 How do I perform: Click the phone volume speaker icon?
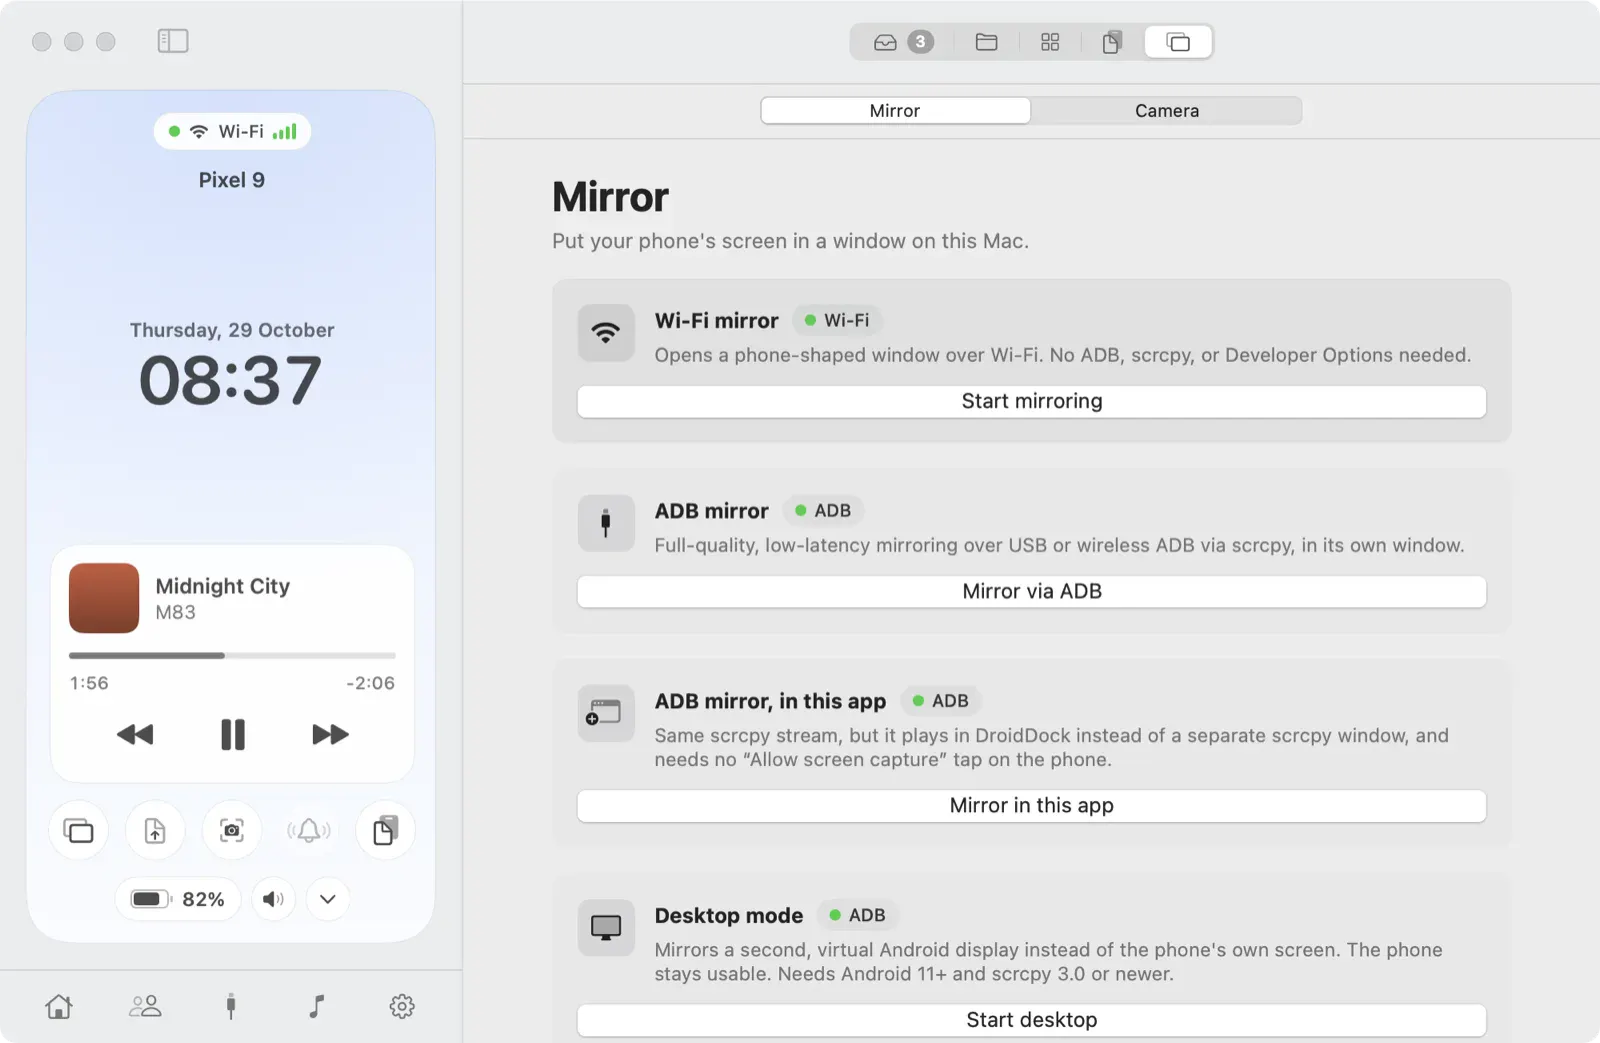pos(273,899)
